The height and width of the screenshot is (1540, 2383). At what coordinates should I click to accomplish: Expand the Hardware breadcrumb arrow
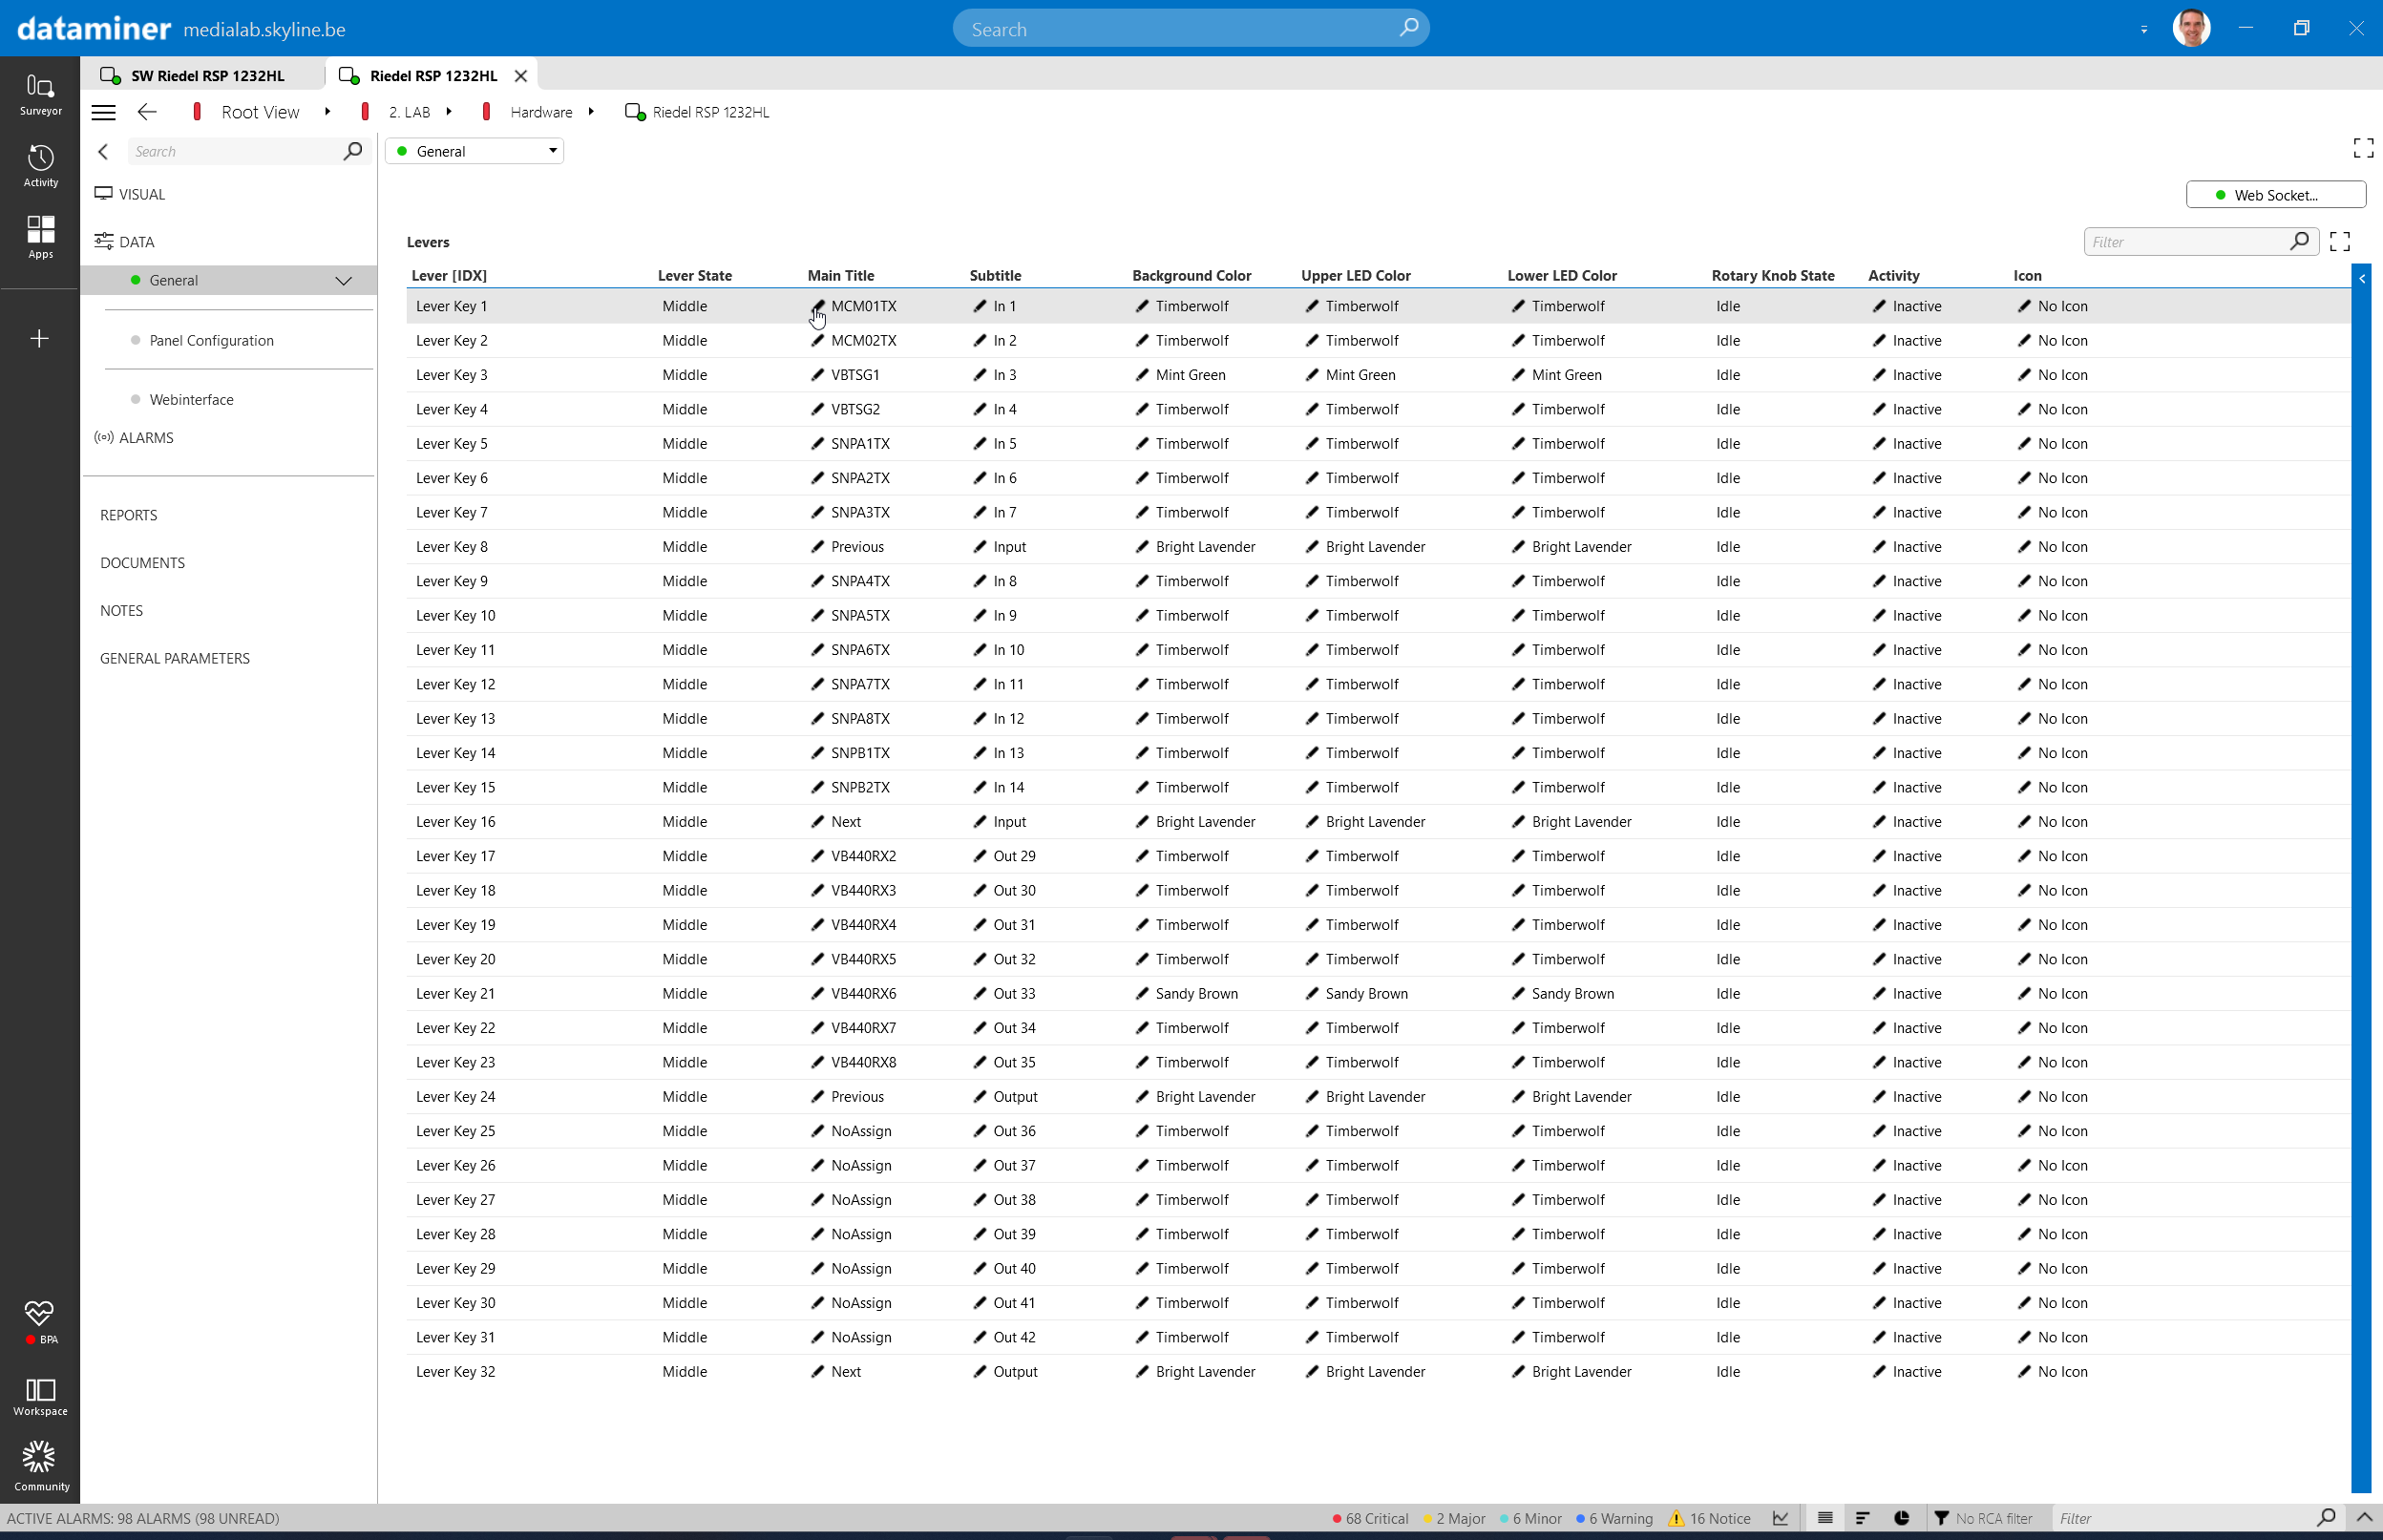591,112
